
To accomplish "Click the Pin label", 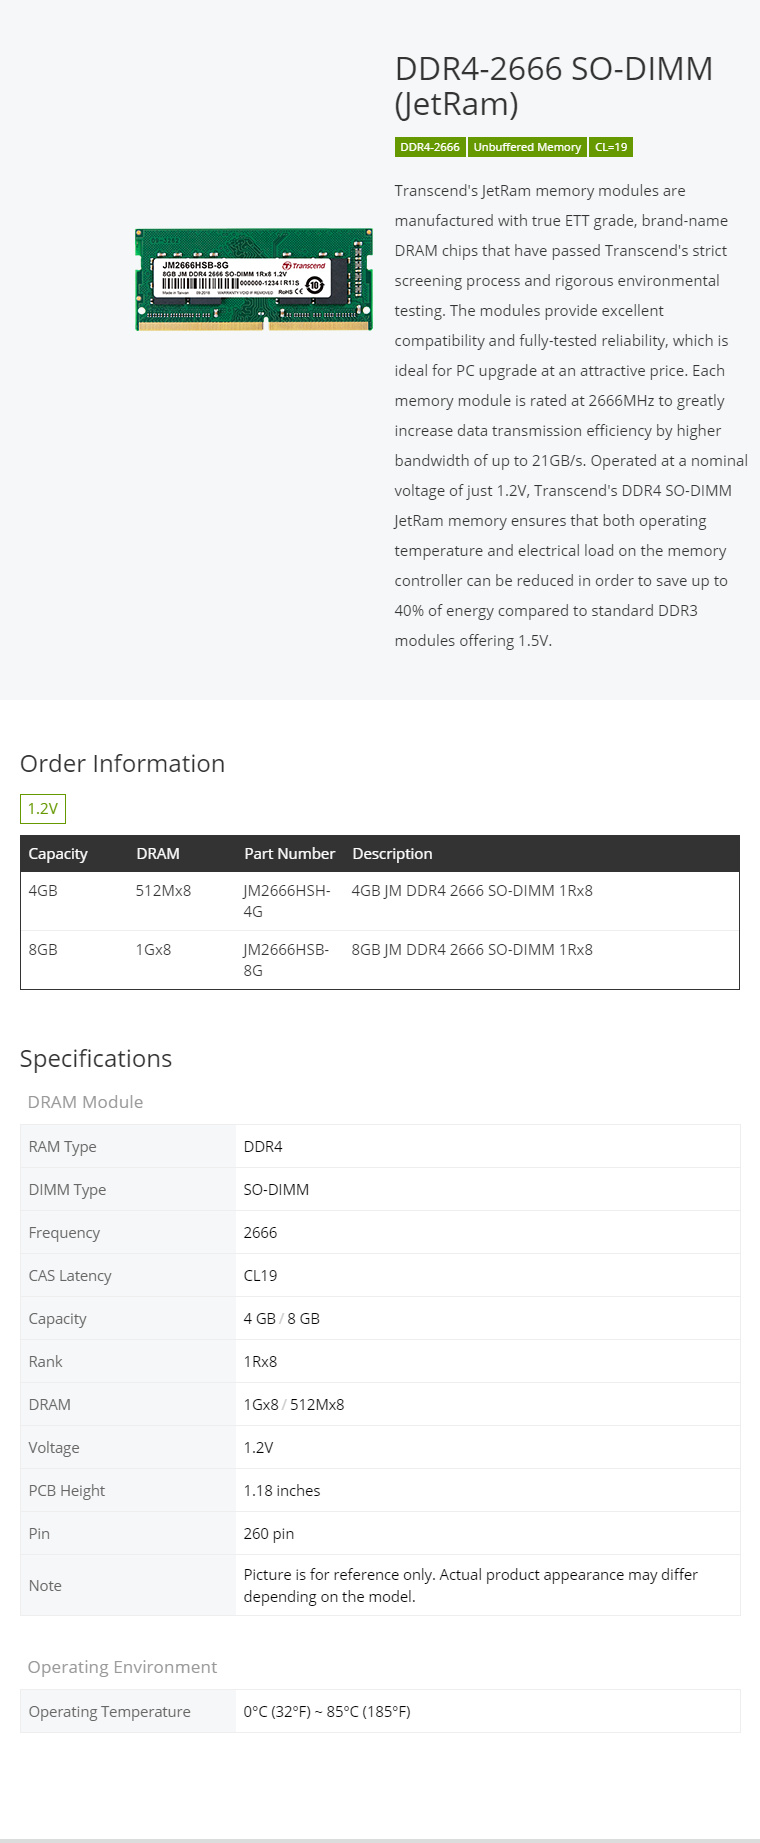I will [x=39, y=1534].
